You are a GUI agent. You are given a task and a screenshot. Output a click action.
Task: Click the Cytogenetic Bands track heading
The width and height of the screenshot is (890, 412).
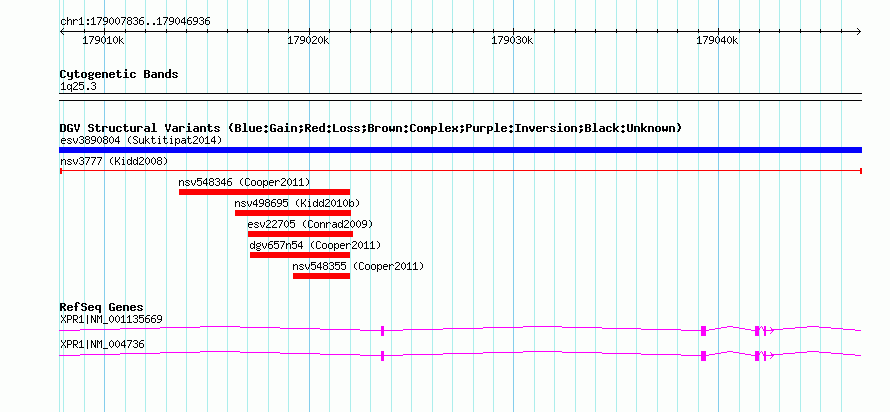(119, 74)
